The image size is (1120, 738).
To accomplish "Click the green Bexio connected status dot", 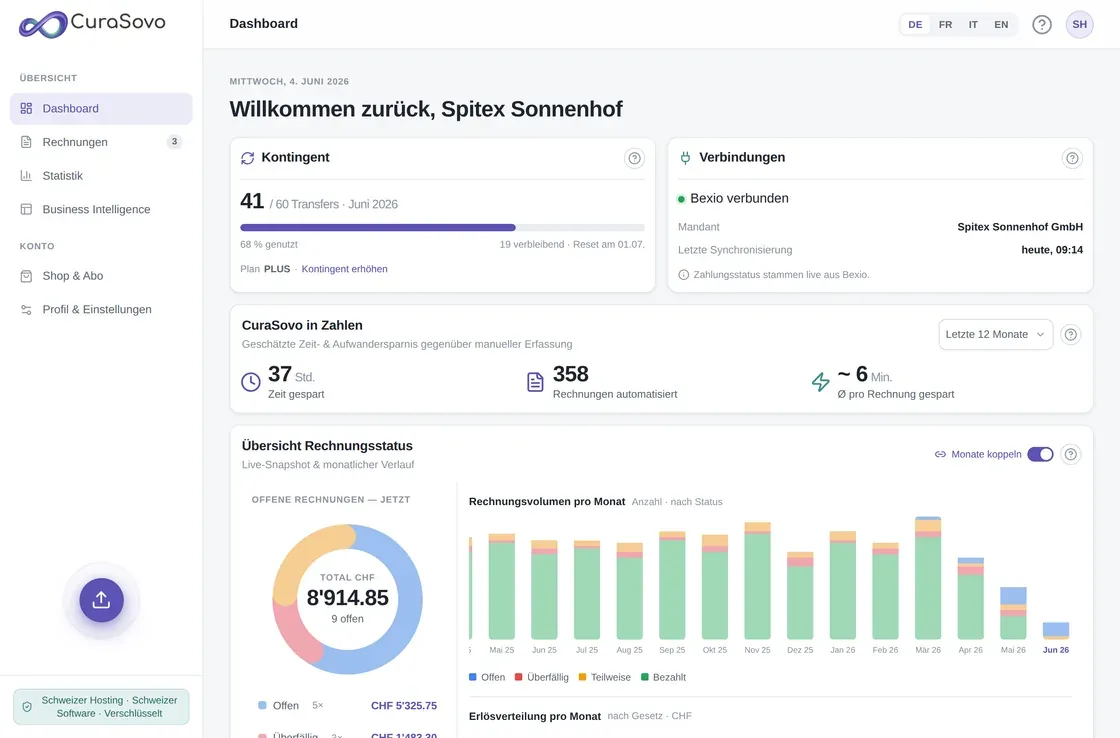I will click(x=681, y=199).
